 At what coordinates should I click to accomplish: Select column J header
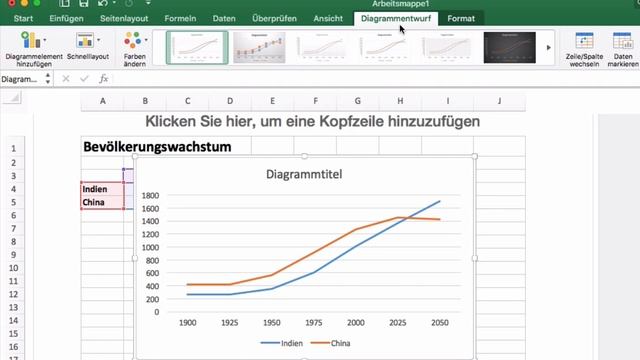pyautogui.click(x=499, y=101)
